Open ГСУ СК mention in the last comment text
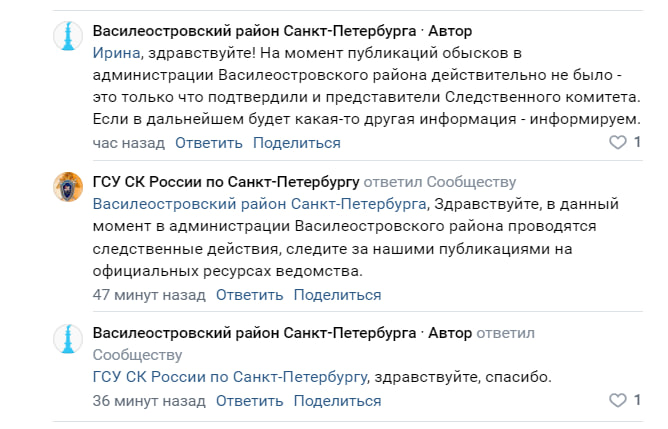668x429 pixels. point(229,378)
